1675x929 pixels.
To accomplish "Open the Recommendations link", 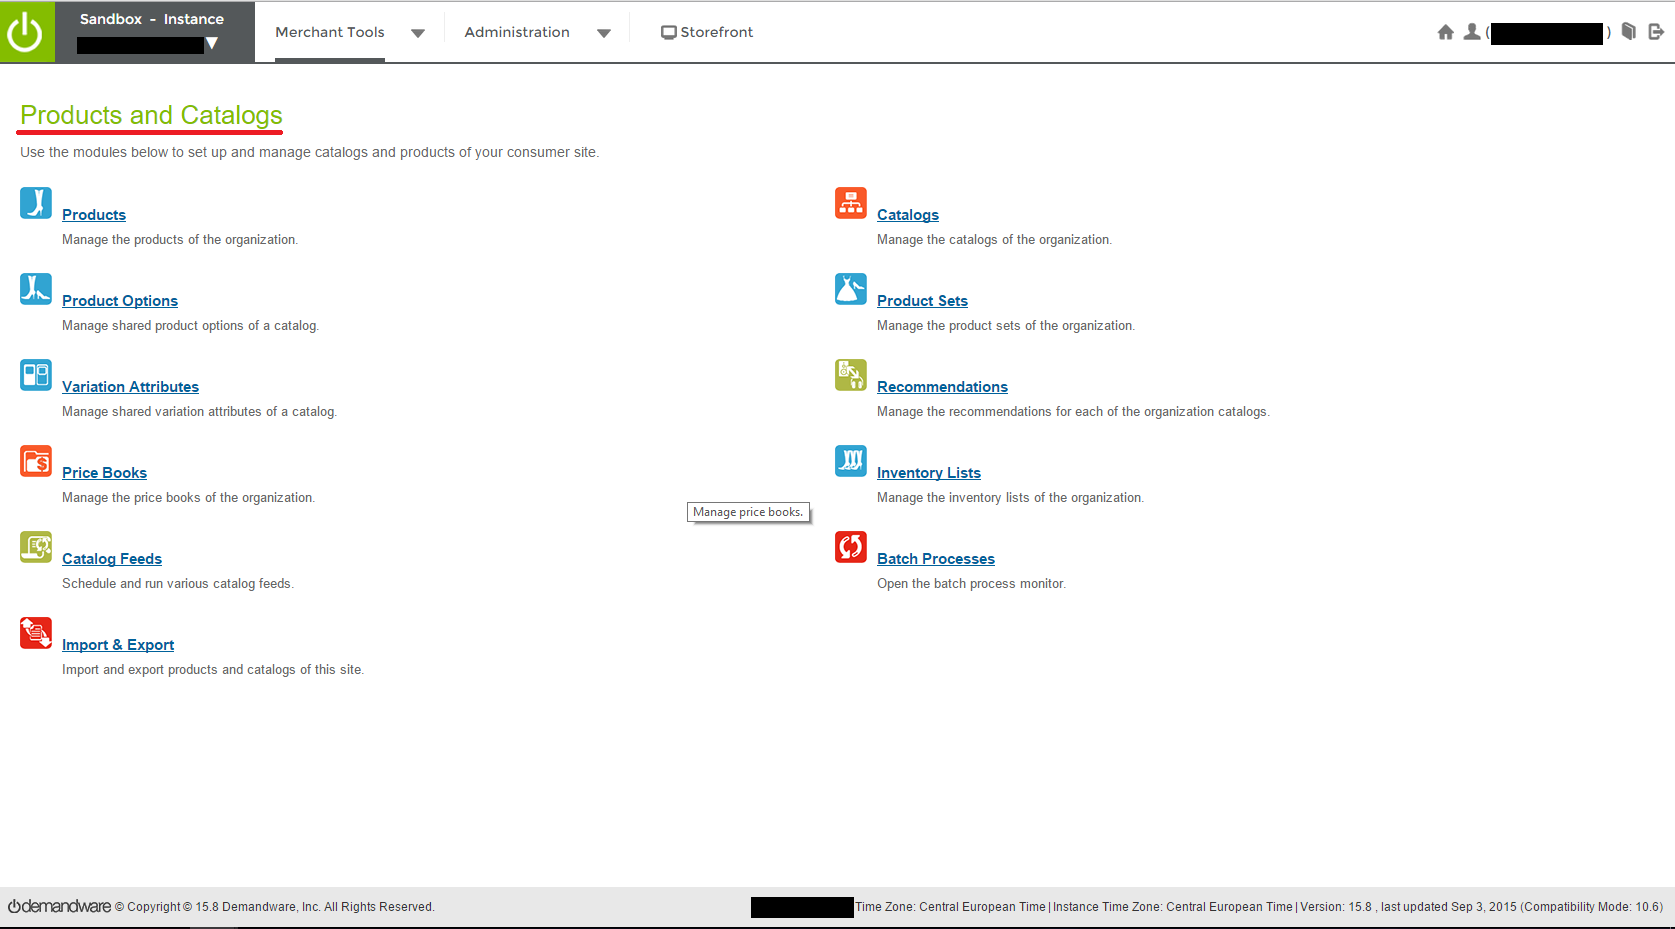I will [942, 387].
